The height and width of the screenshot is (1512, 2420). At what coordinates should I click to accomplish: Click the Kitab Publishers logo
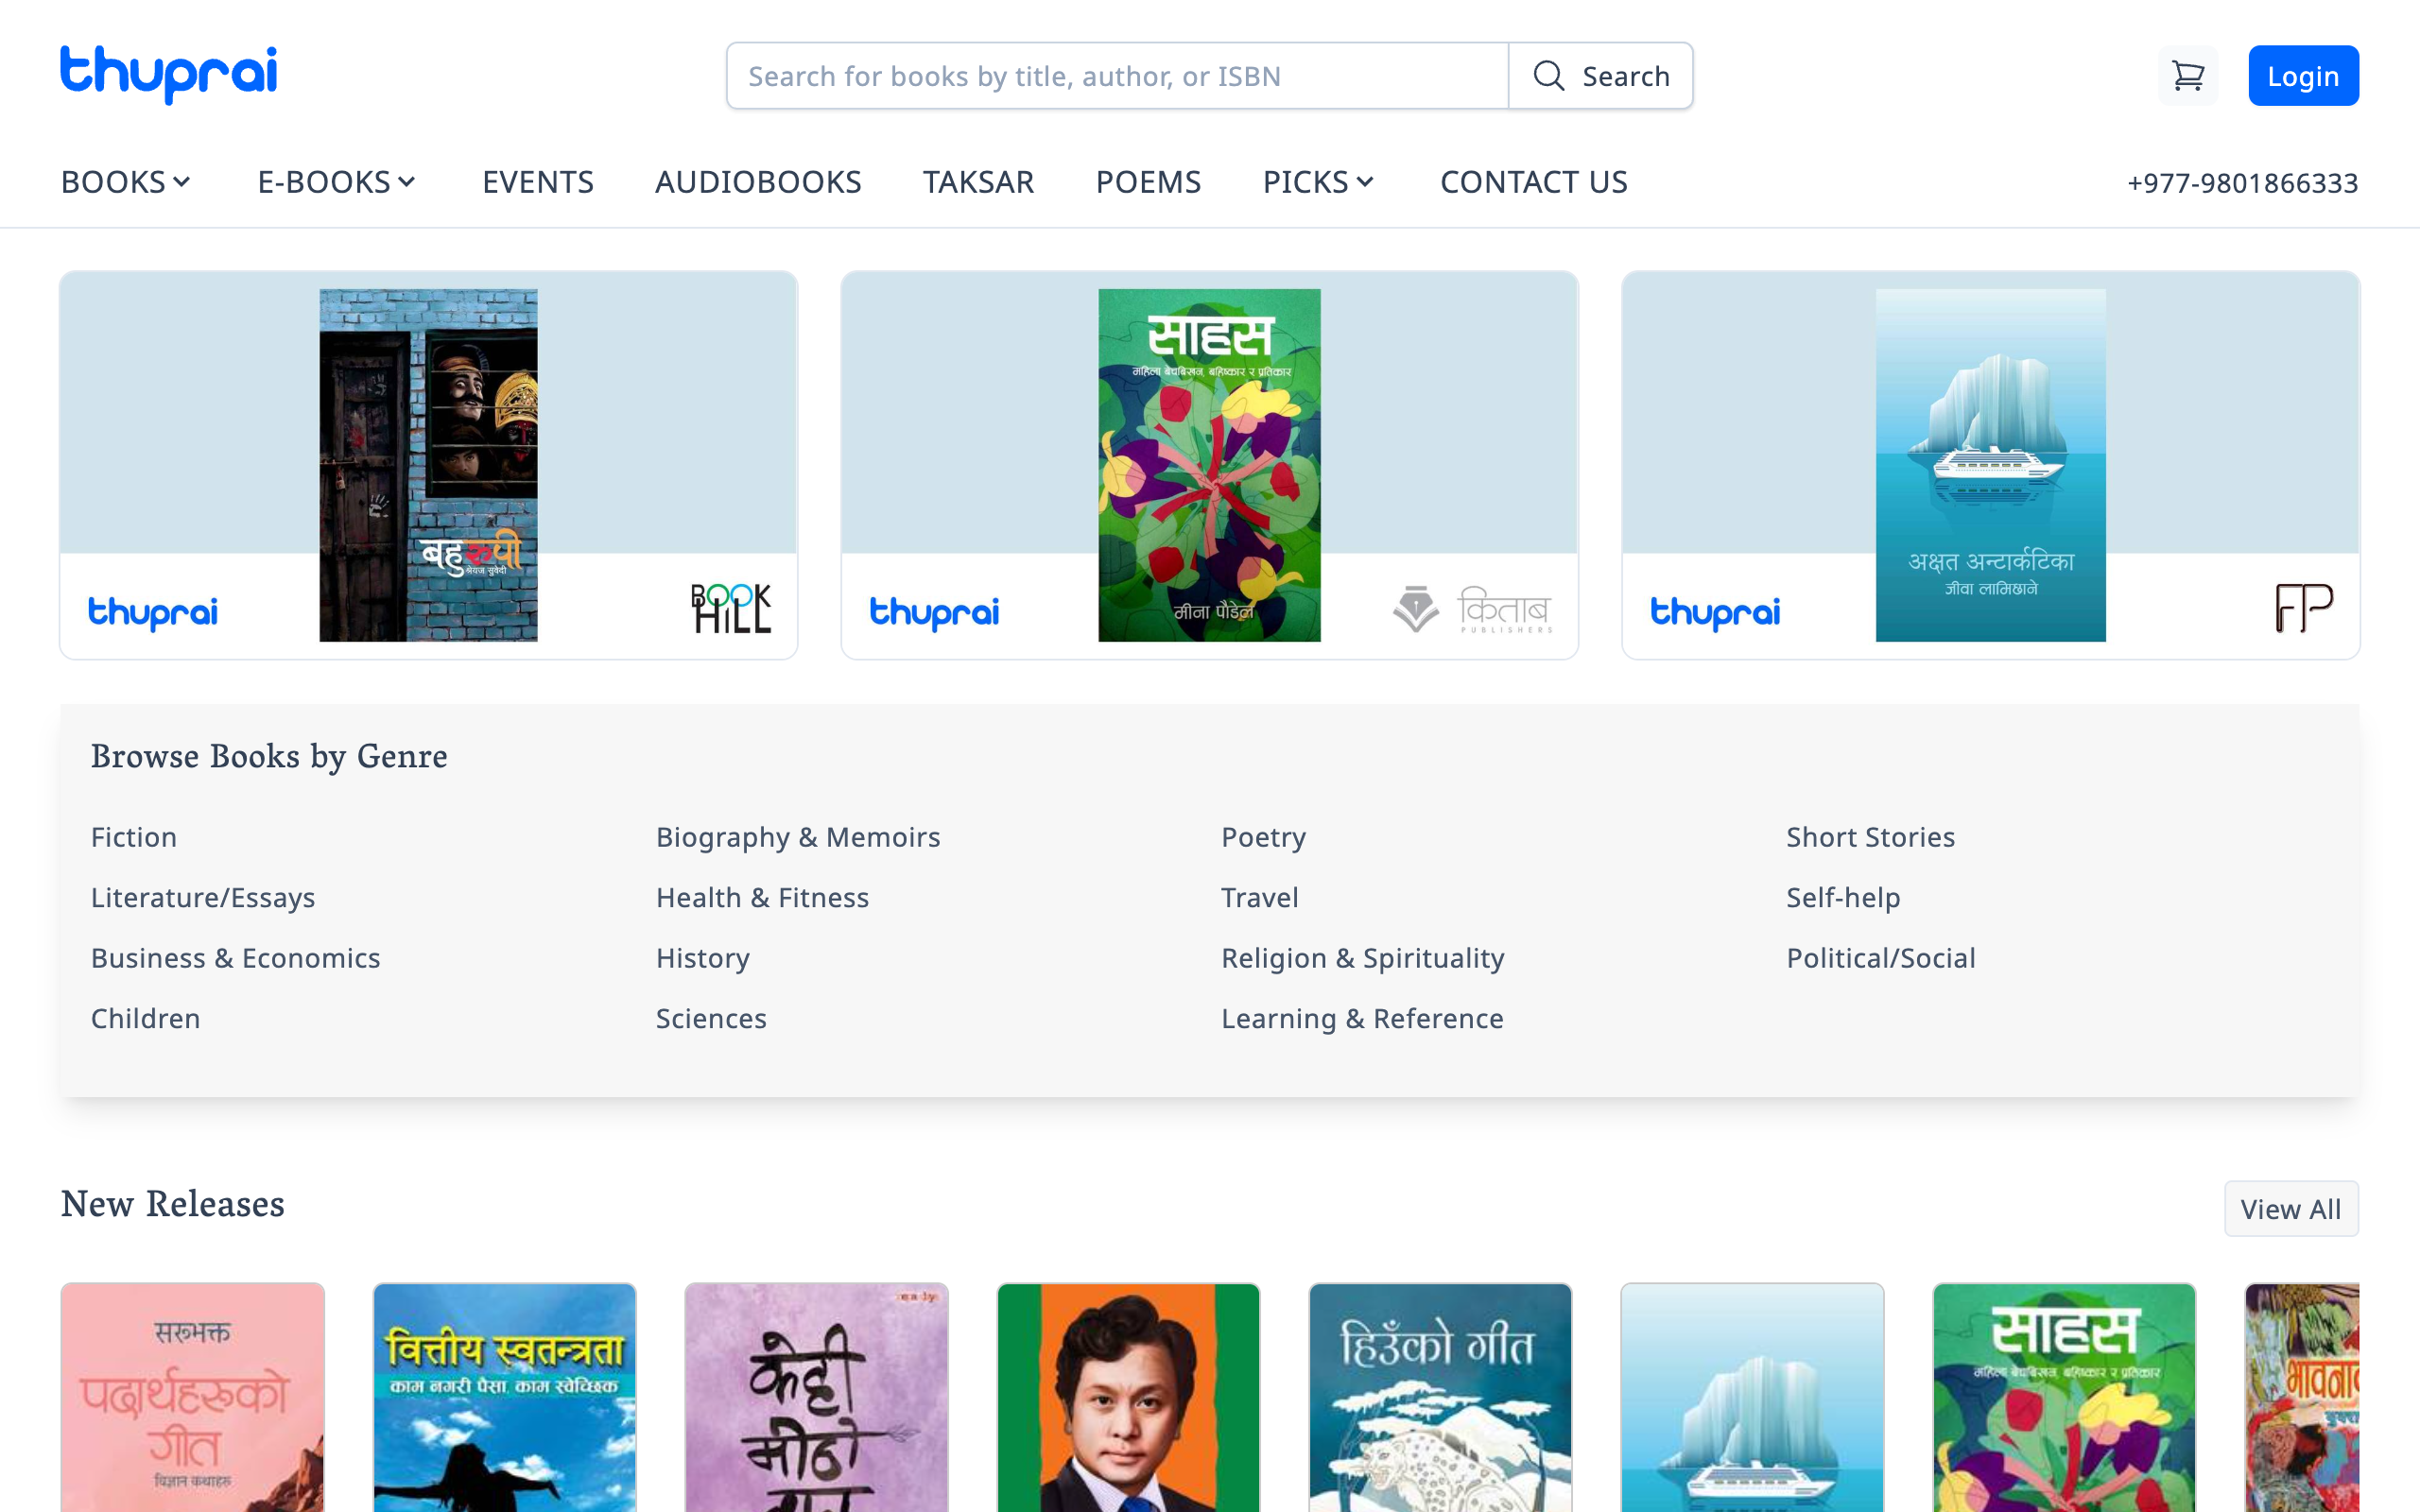coord(1473,609)
